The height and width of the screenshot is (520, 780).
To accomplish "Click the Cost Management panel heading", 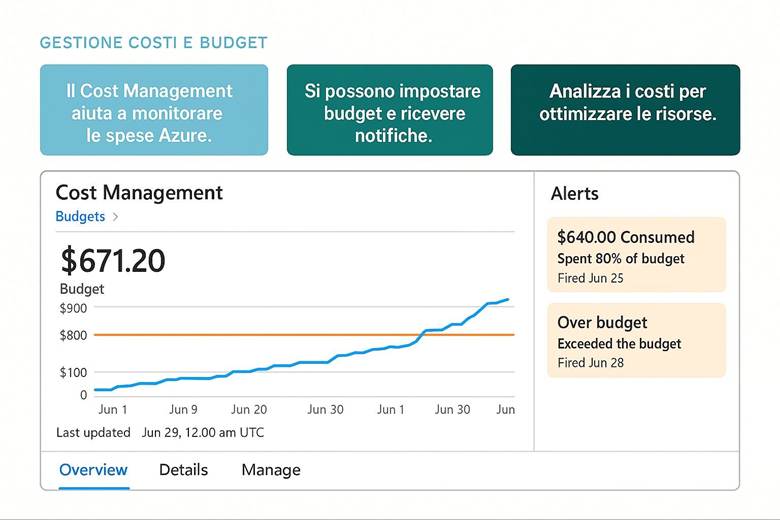I will tap(139, 193).
